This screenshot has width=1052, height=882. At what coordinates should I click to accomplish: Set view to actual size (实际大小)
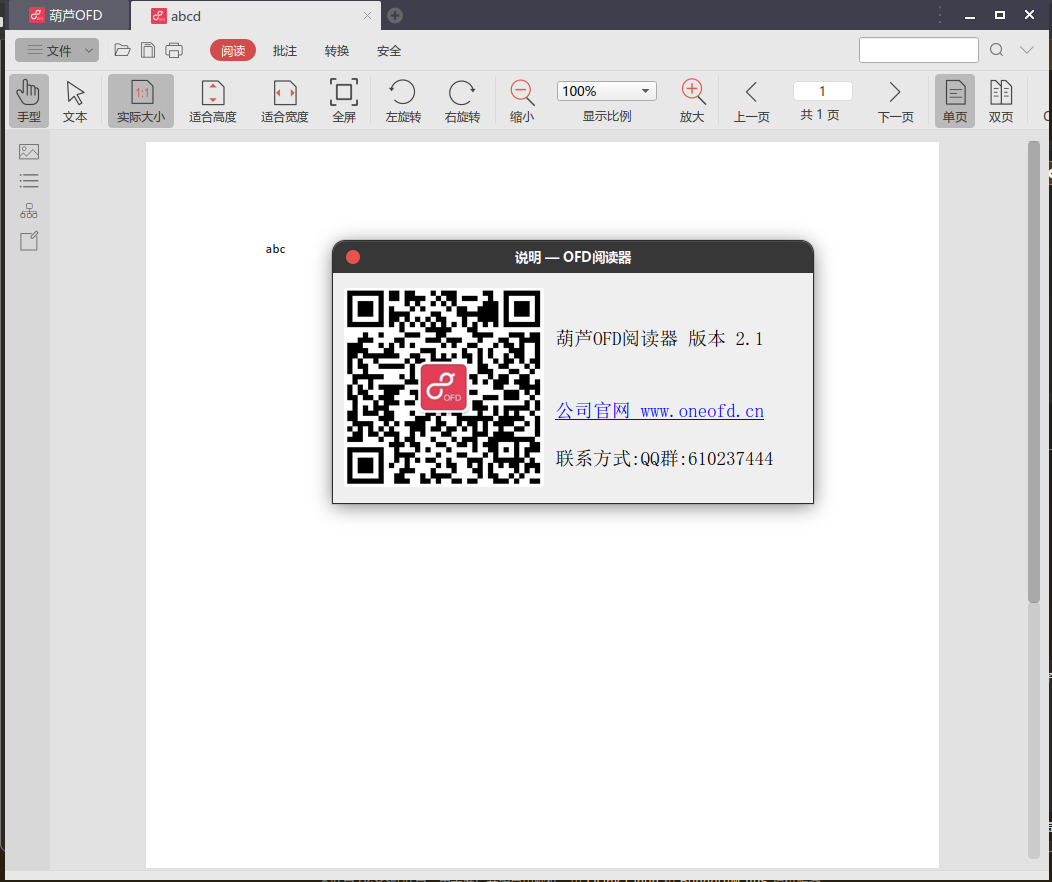point(141,101)
